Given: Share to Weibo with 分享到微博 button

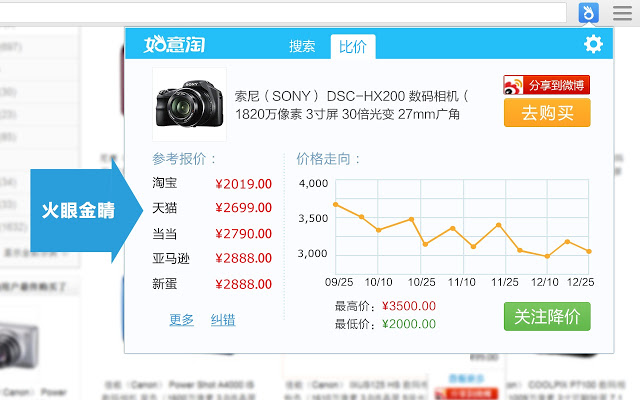Looking at the screenshot, I should coord(547,85).
